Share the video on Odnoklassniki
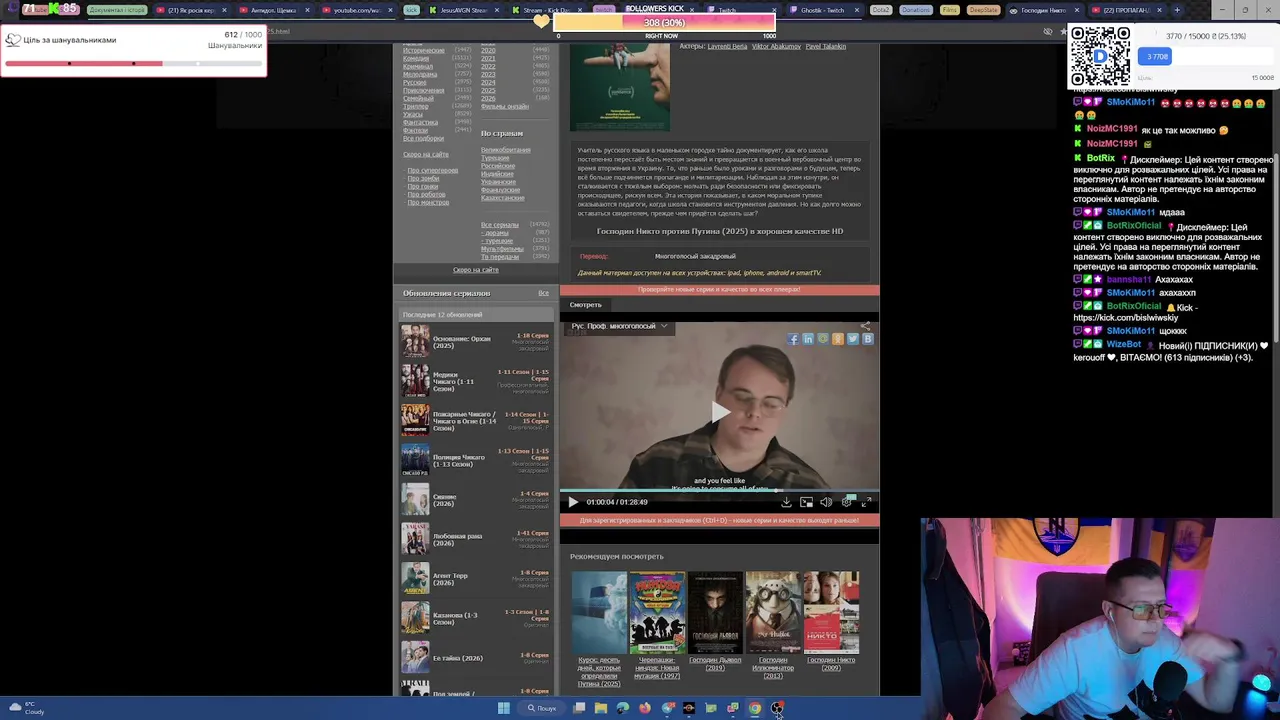Viewport: 1280px width, 720px height. click(838, 339)
